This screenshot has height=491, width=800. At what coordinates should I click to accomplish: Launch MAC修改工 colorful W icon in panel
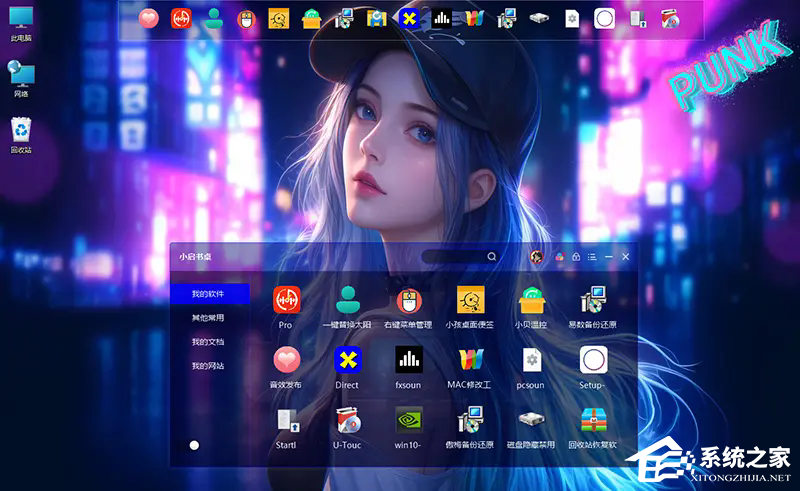[x=470, y=360]
